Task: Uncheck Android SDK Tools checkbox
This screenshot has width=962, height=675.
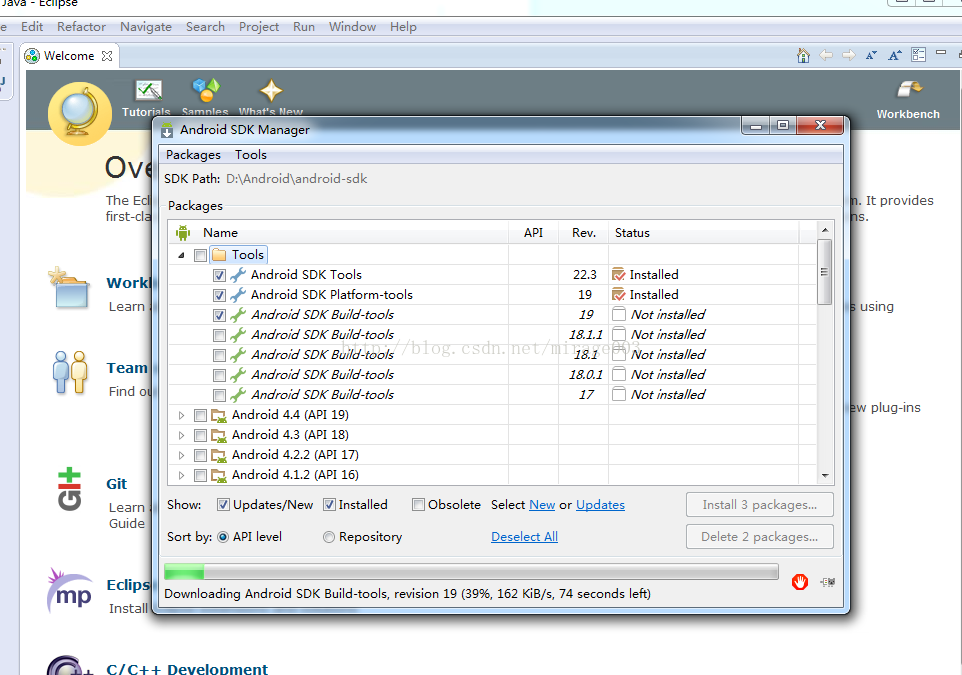Action: pyautogui.click(x=219, y=276)
